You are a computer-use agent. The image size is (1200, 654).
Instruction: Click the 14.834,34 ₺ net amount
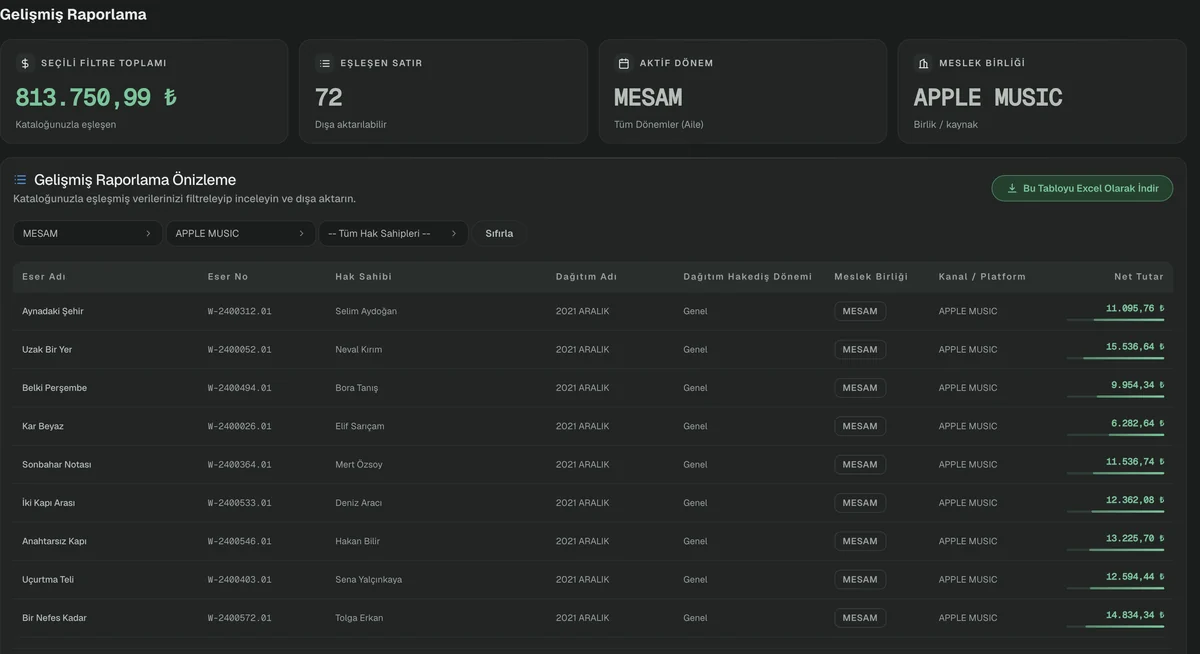coord(1135,615)
